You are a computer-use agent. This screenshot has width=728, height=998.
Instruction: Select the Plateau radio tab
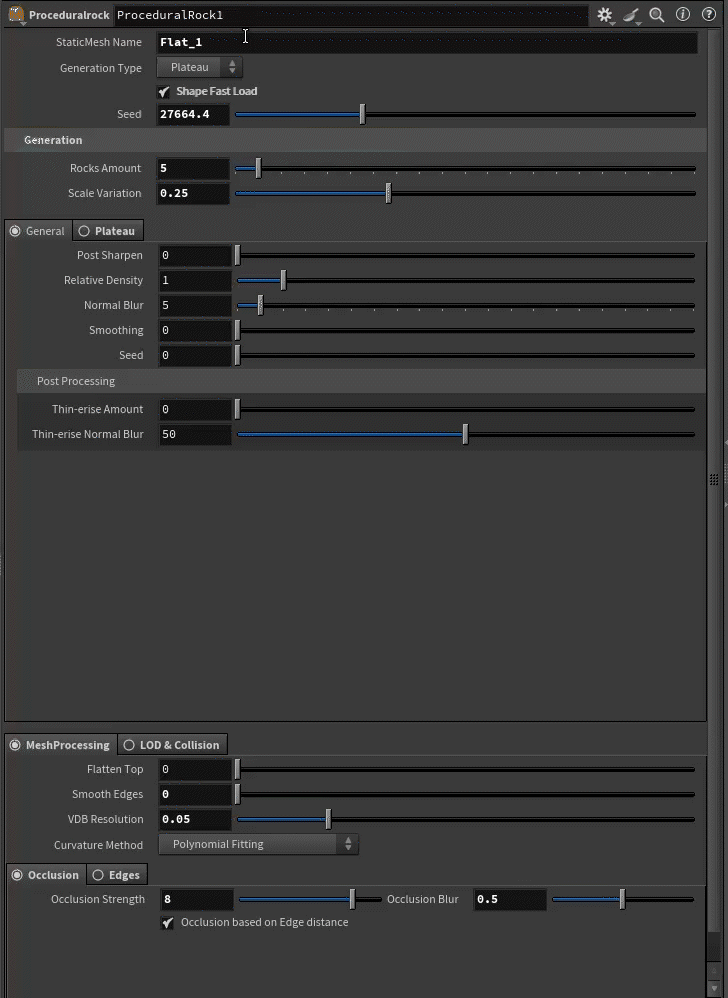108,231
